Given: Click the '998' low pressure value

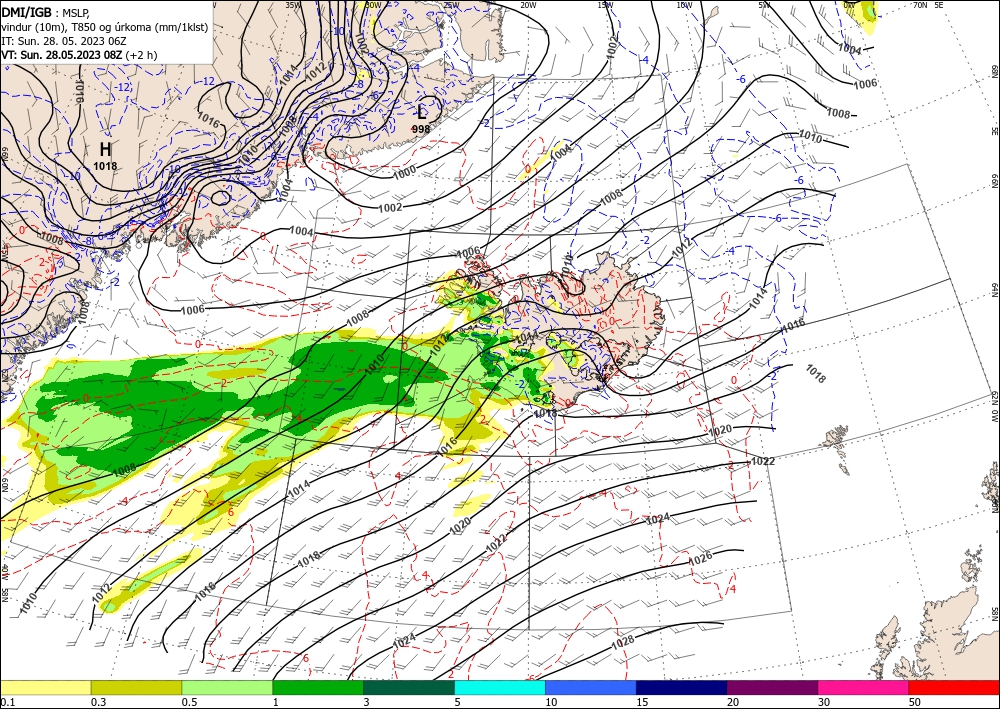Looking at the screenshot, I should click(420, 129).
